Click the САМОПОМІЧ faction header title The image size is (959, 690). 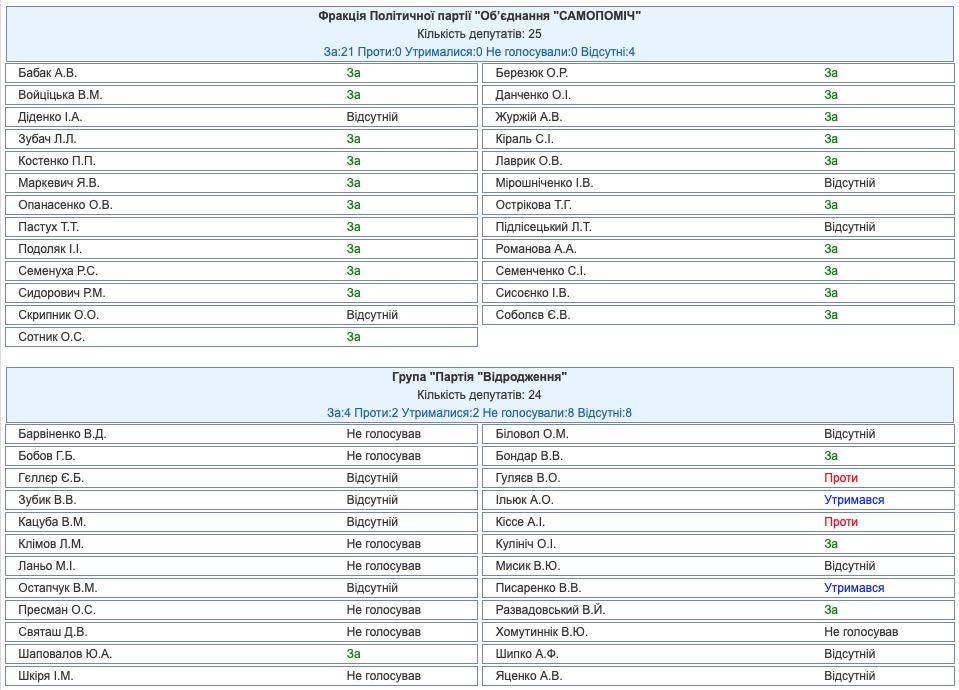click(x=480, y=16)
